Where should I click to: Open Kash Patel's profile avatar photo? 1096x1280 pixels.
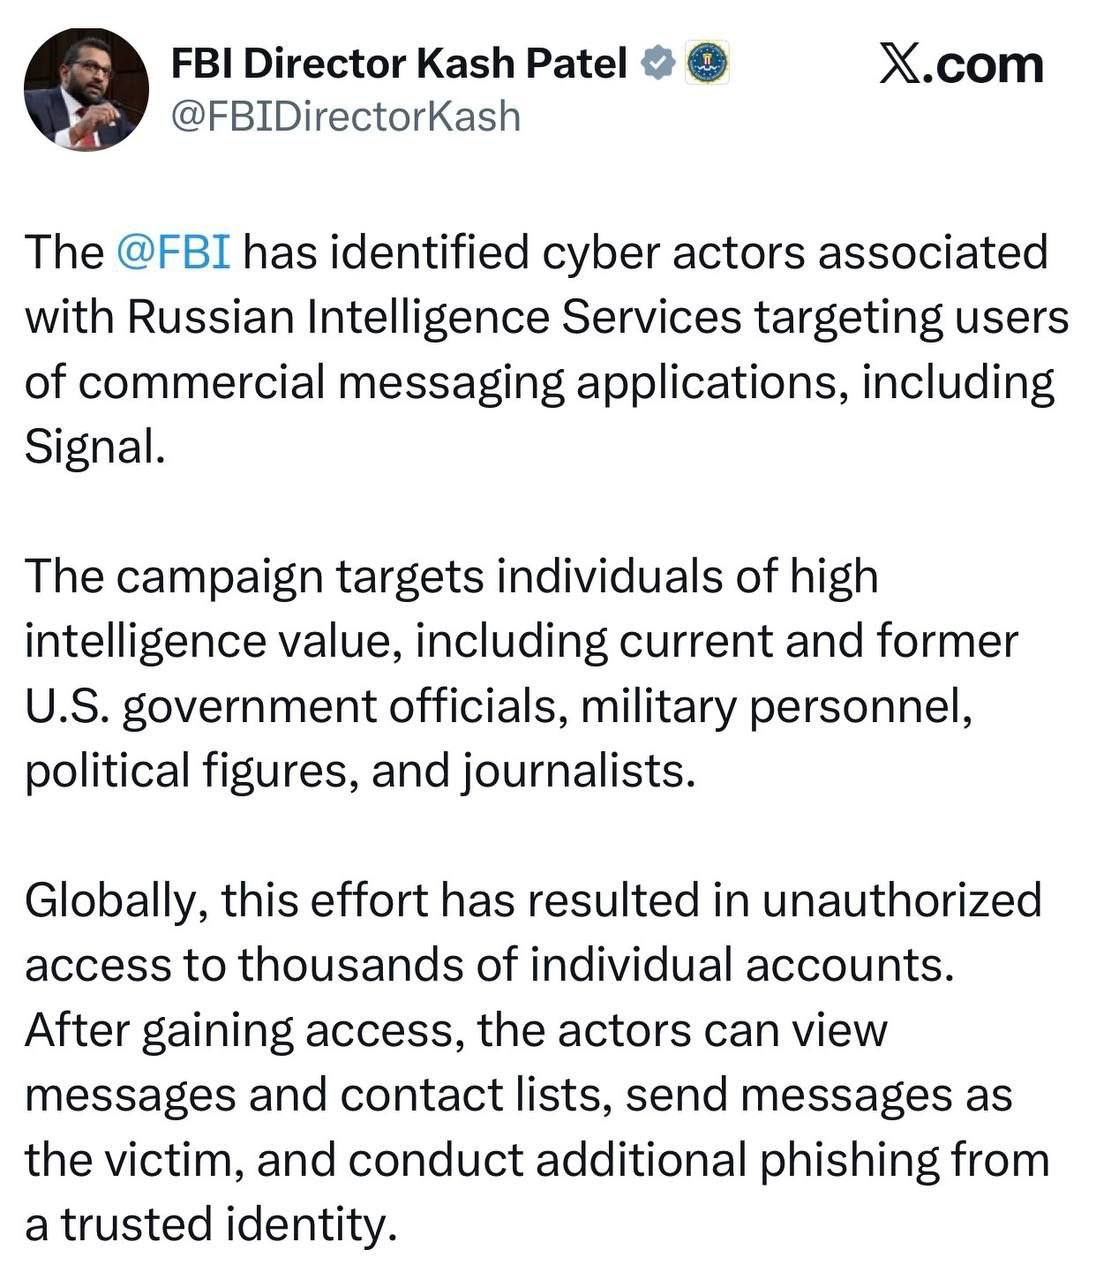click(85, 89)
